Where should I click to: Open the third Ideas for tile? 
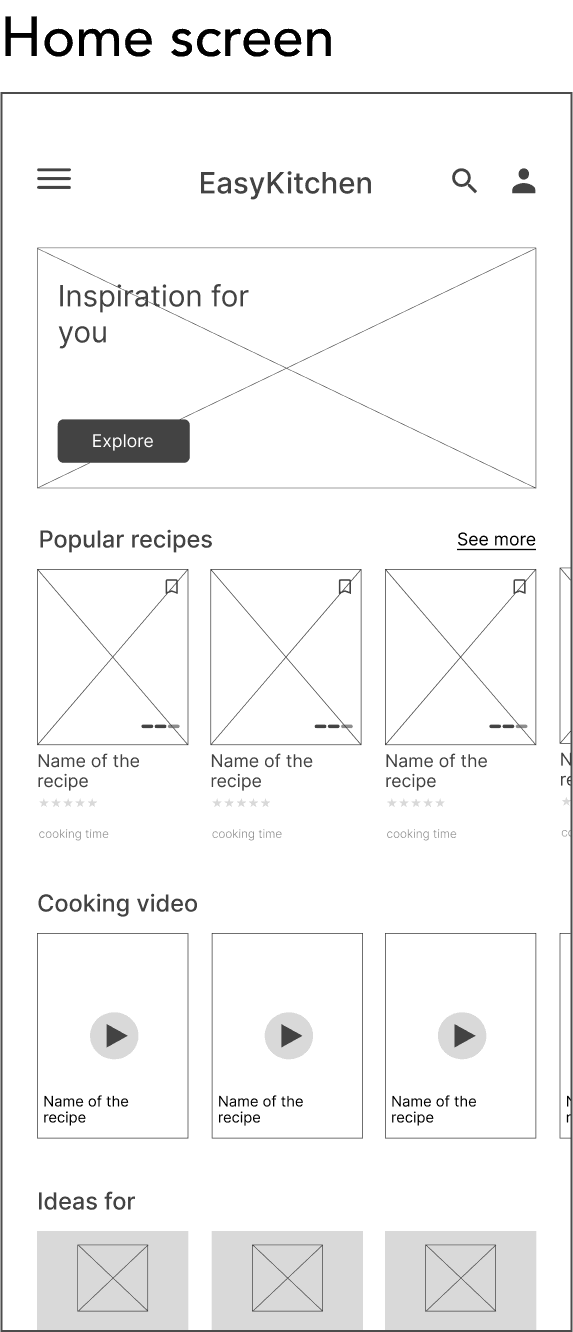point(460,1280)
